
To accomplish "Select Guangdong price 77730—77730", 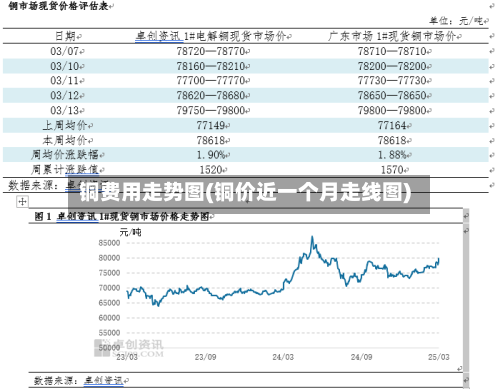I will coord(392,81).
